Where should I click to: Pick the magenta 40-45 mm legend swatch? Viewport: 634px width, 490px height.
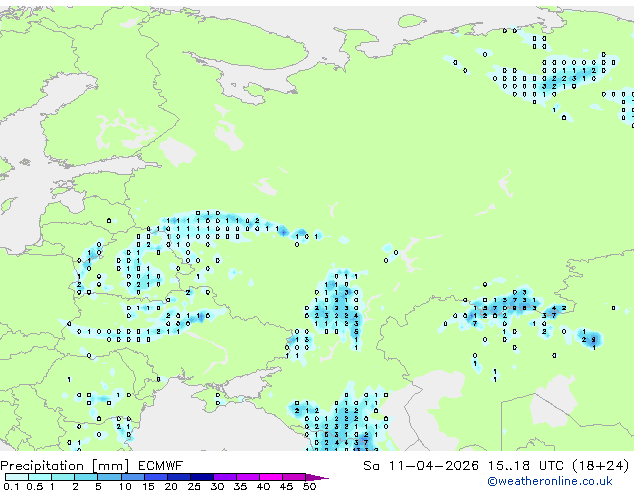pos(273,477)
